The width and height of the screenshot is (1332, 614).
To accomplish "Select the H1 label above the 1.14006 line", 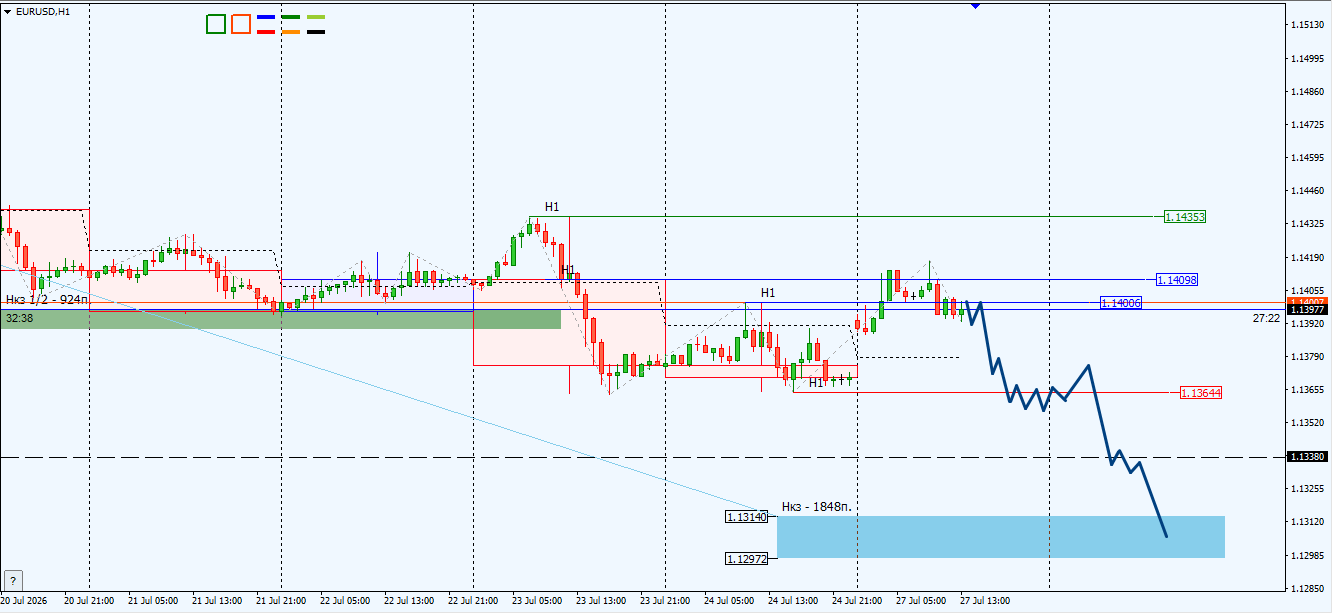I will 768,293.
